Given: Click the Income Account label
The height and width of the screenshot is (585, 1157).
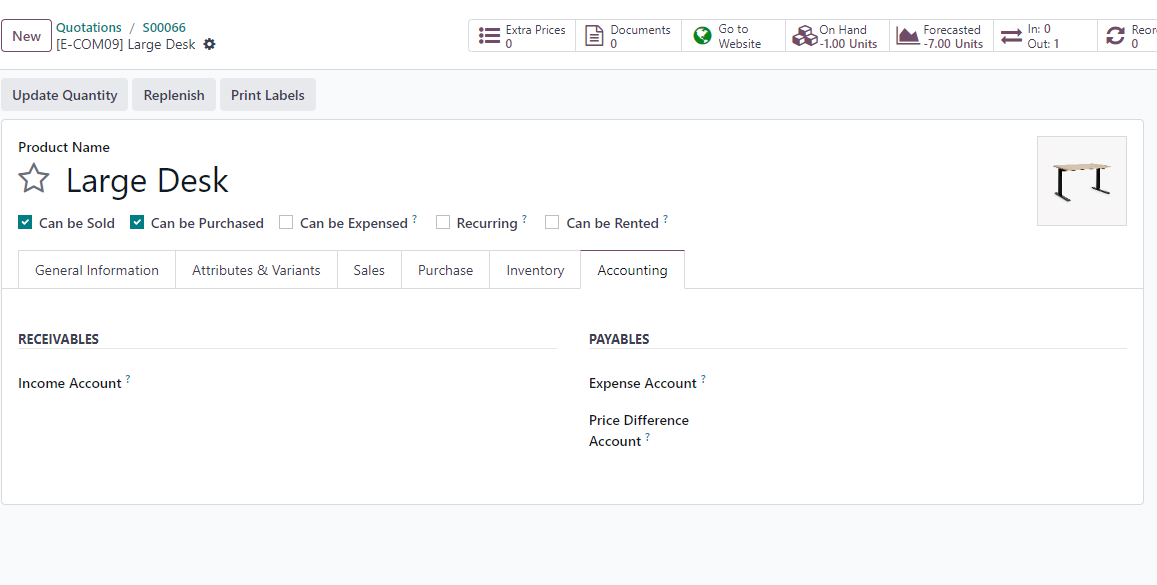Looking at the screenshot, I should tap(69, 384).
